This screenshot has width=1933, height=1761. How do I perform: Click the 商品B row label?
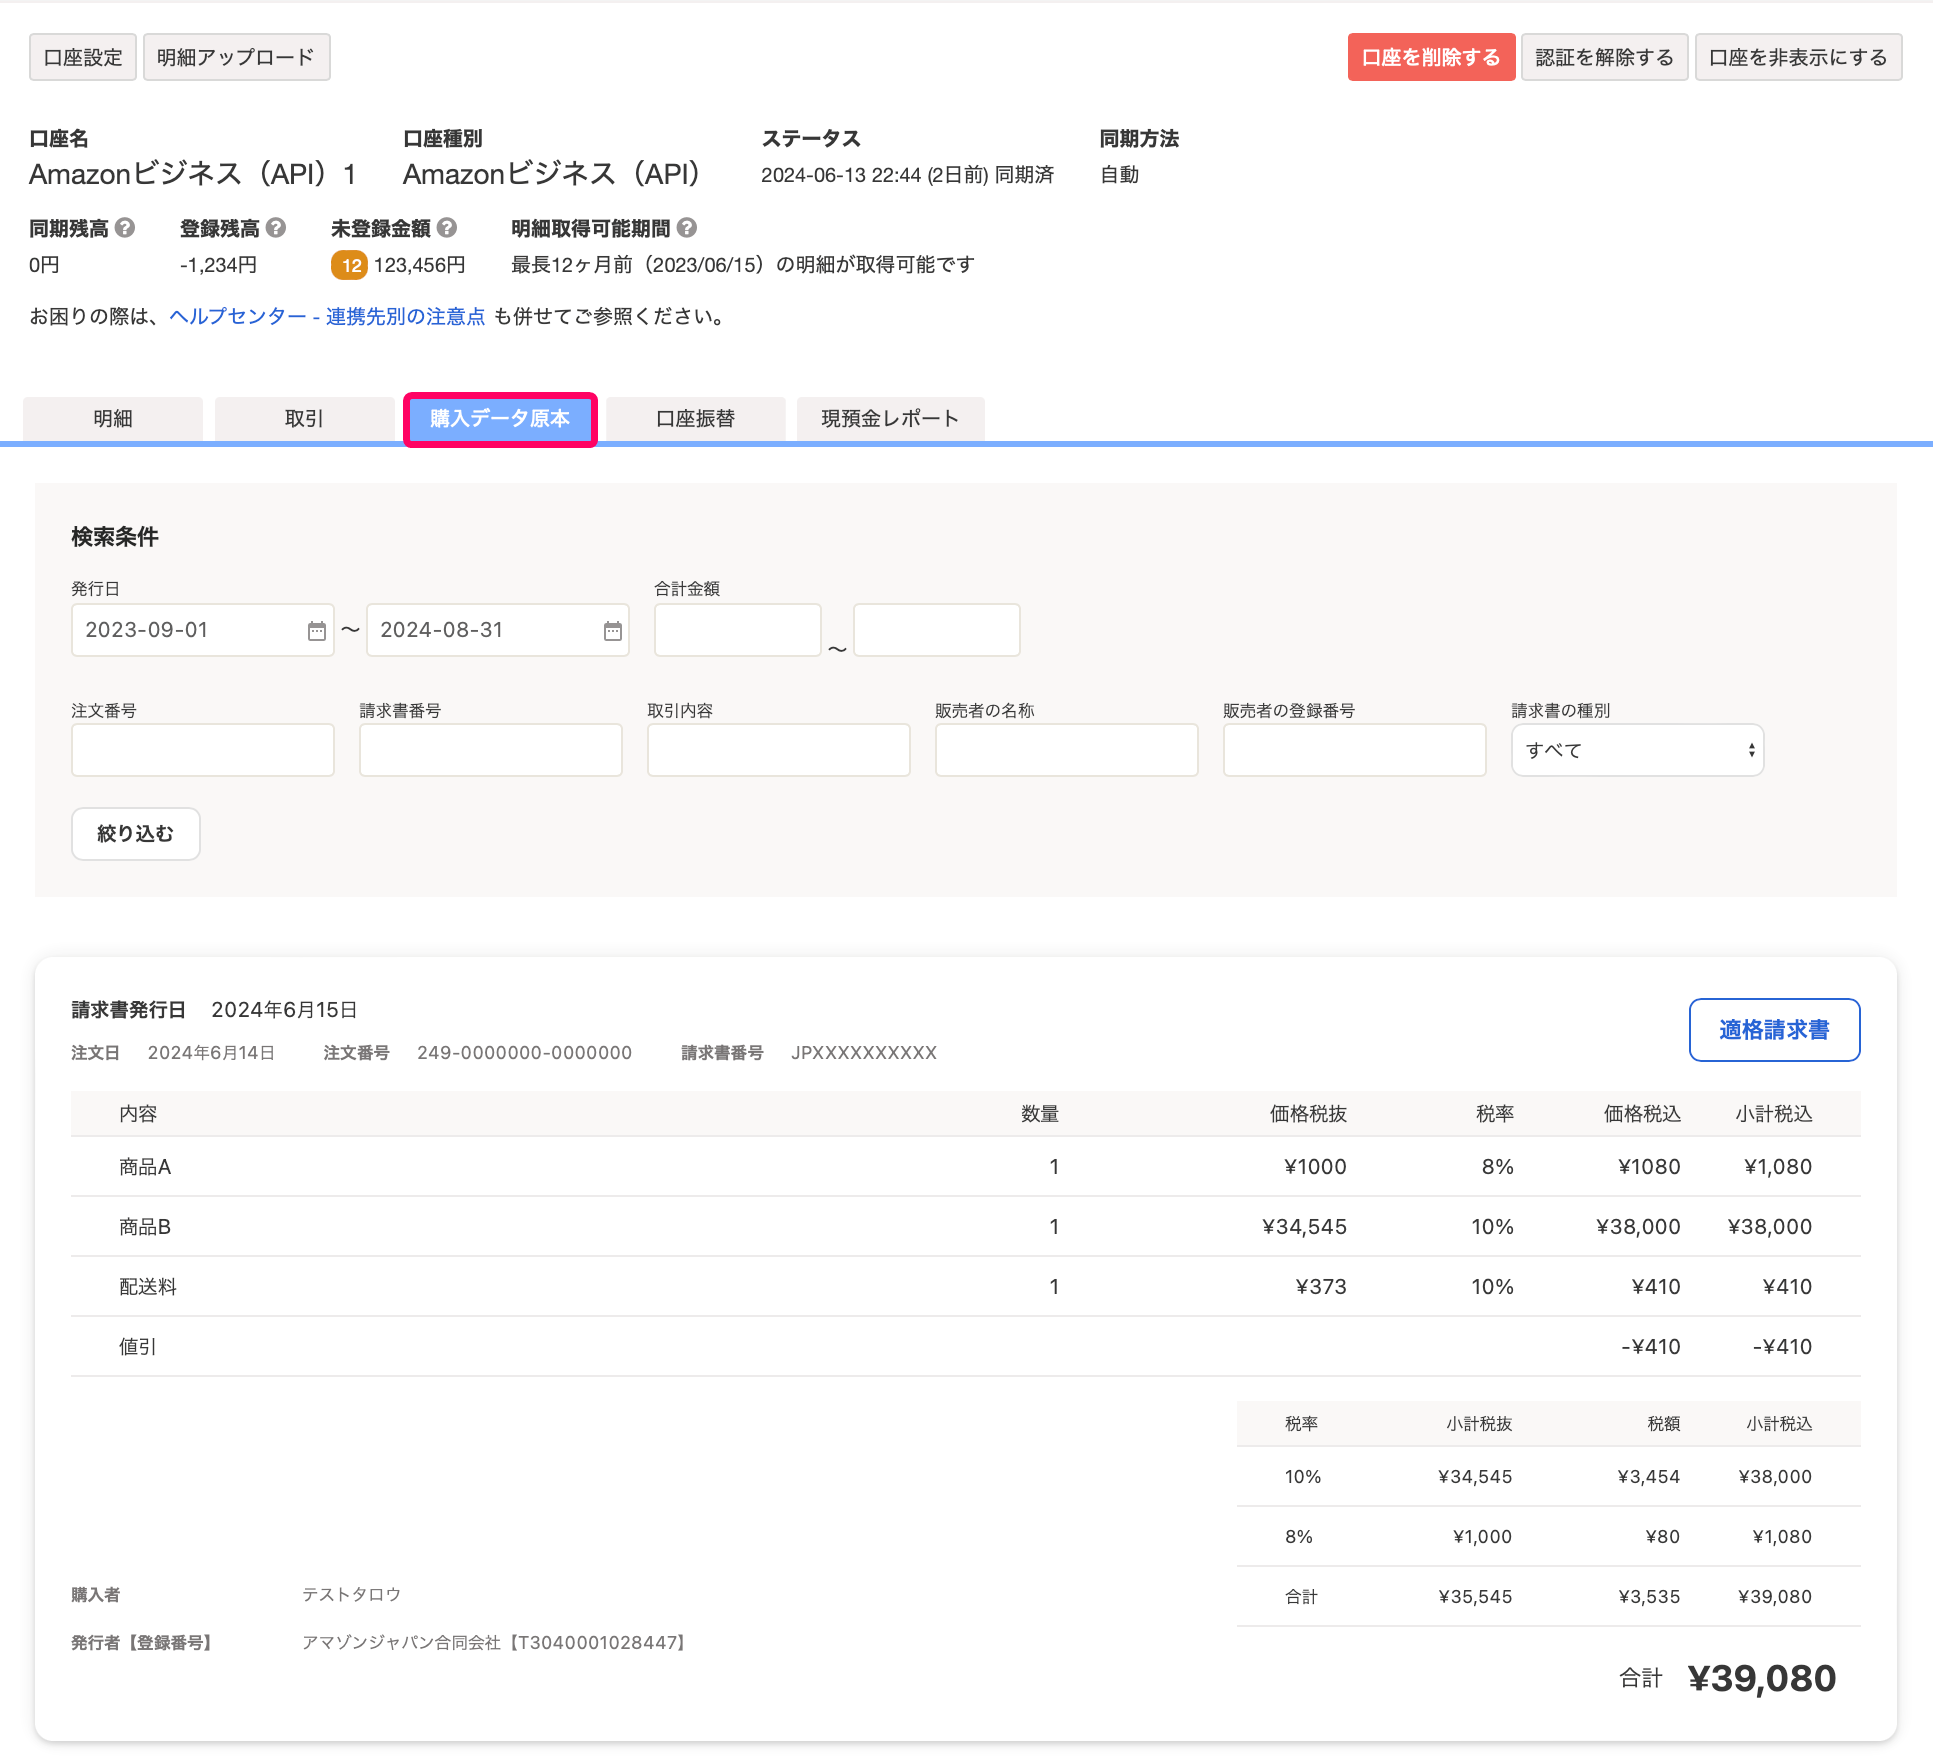pos(145,1227)
